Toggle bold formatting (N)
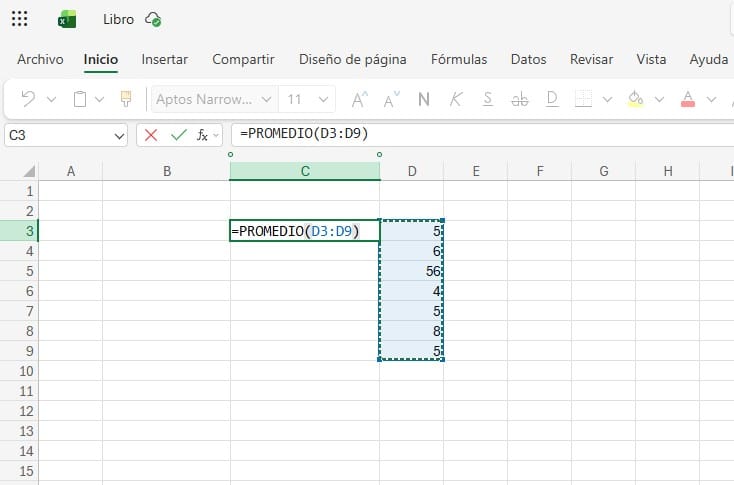Screen dimensions: 734x485 point(423,99)
